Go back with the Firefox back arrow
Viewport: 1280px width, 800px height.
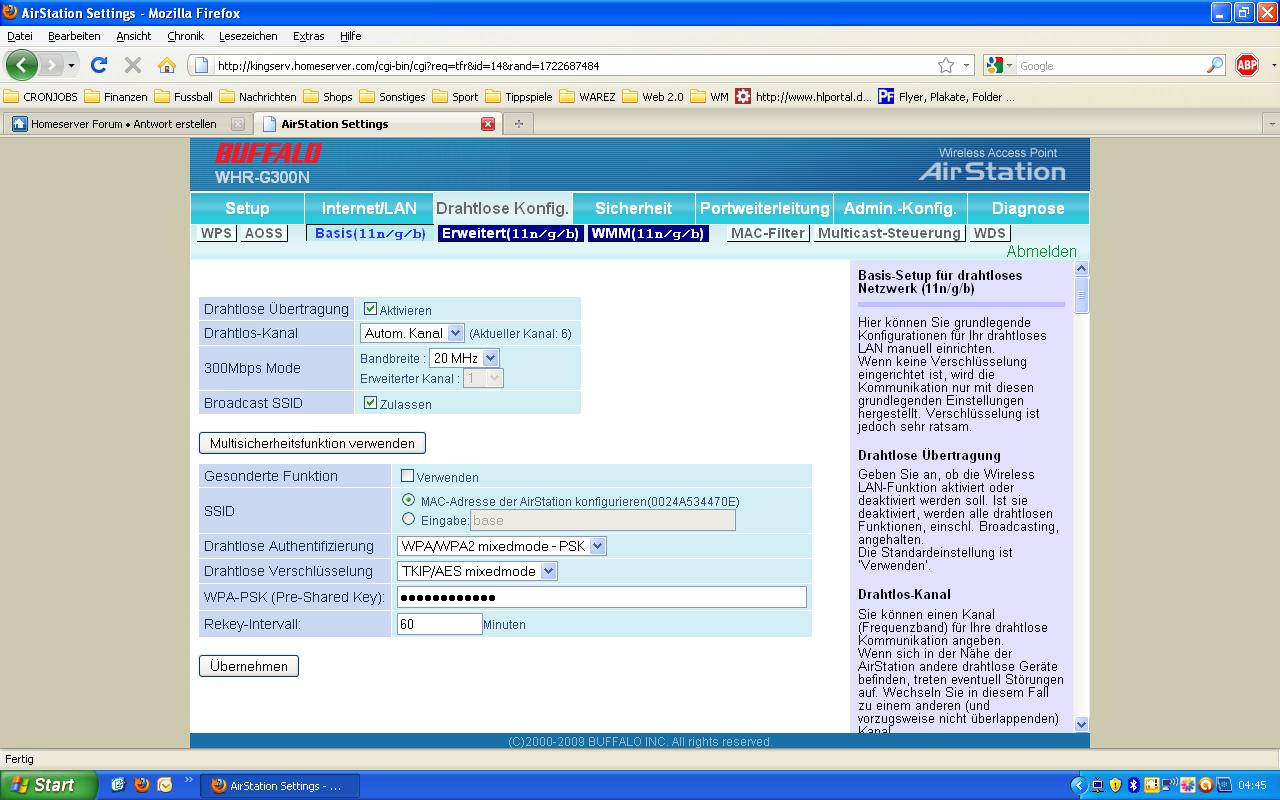22,65
